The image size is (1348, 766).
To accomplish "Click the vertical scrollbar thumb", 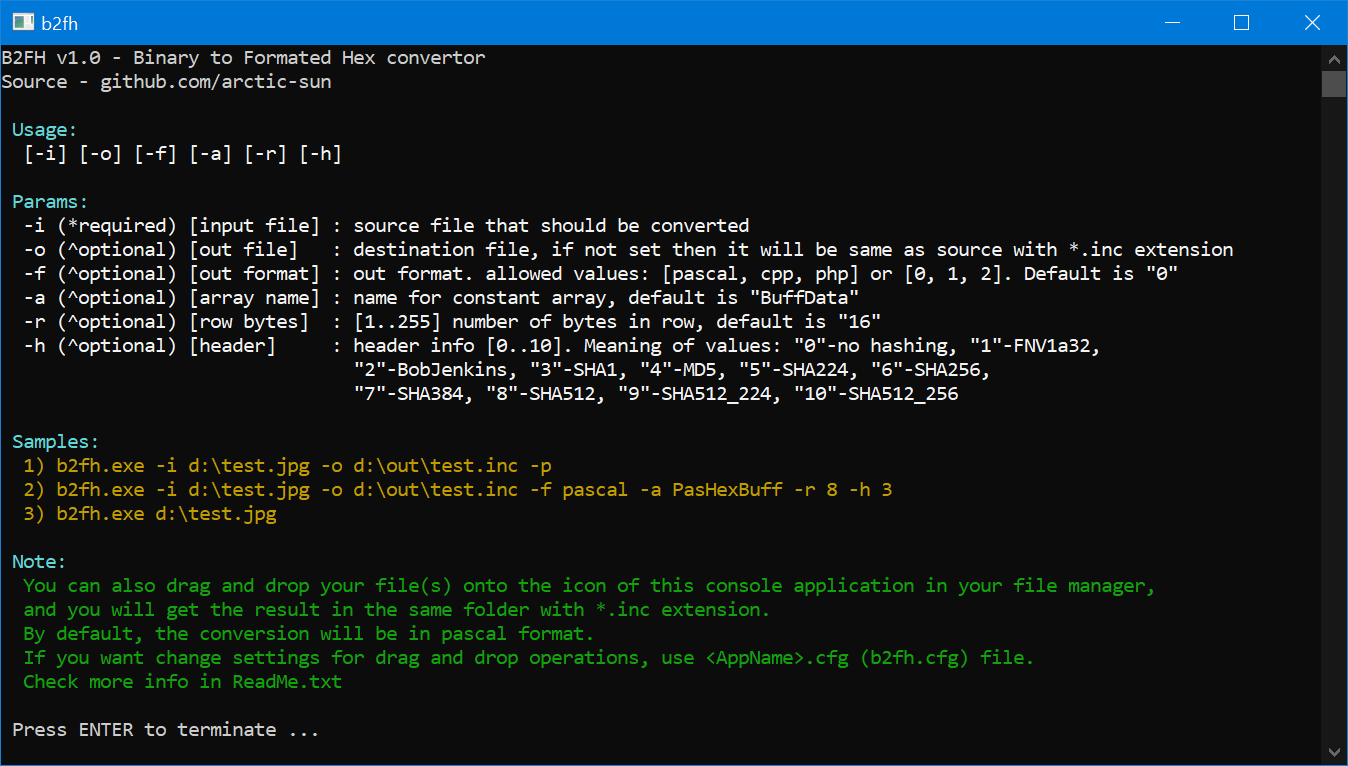I will [x=1334, y=85].
